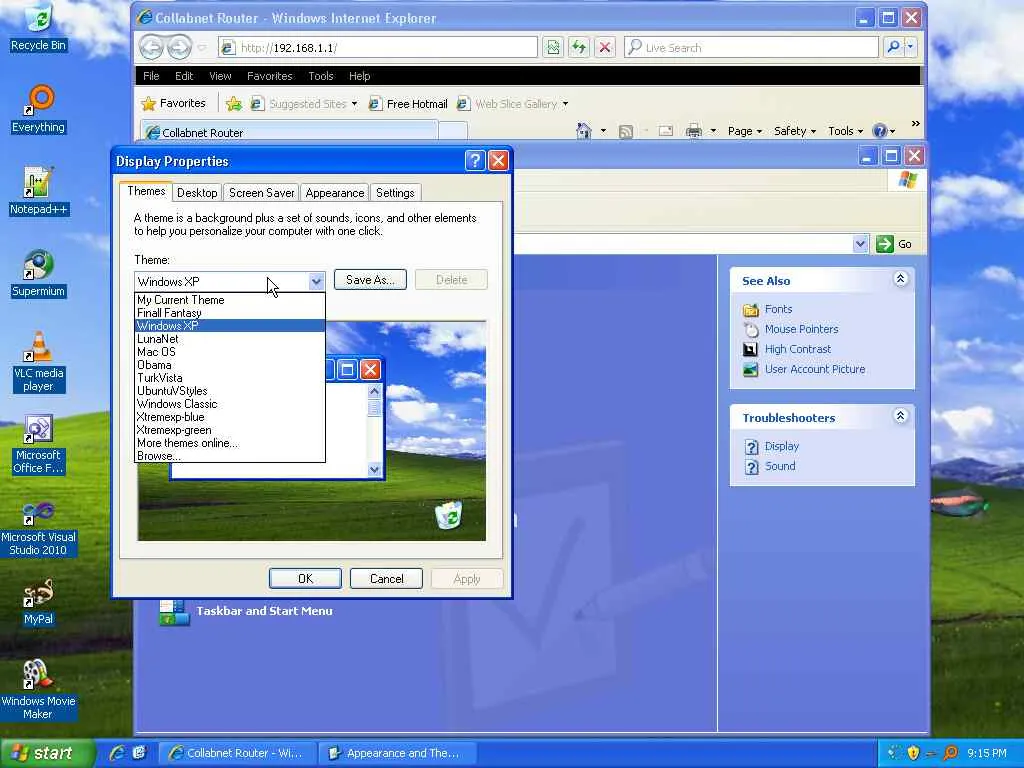Viewport: 1024px width, 768px height.
Task: Launch Notepad++ from the desktop
Action: click(x=39, y=191)
